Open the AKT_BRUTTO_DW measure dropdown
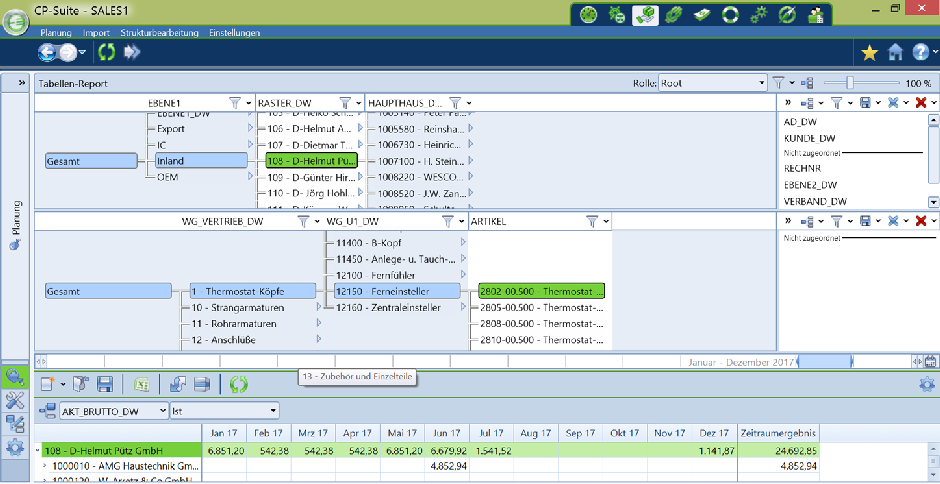 114,411
